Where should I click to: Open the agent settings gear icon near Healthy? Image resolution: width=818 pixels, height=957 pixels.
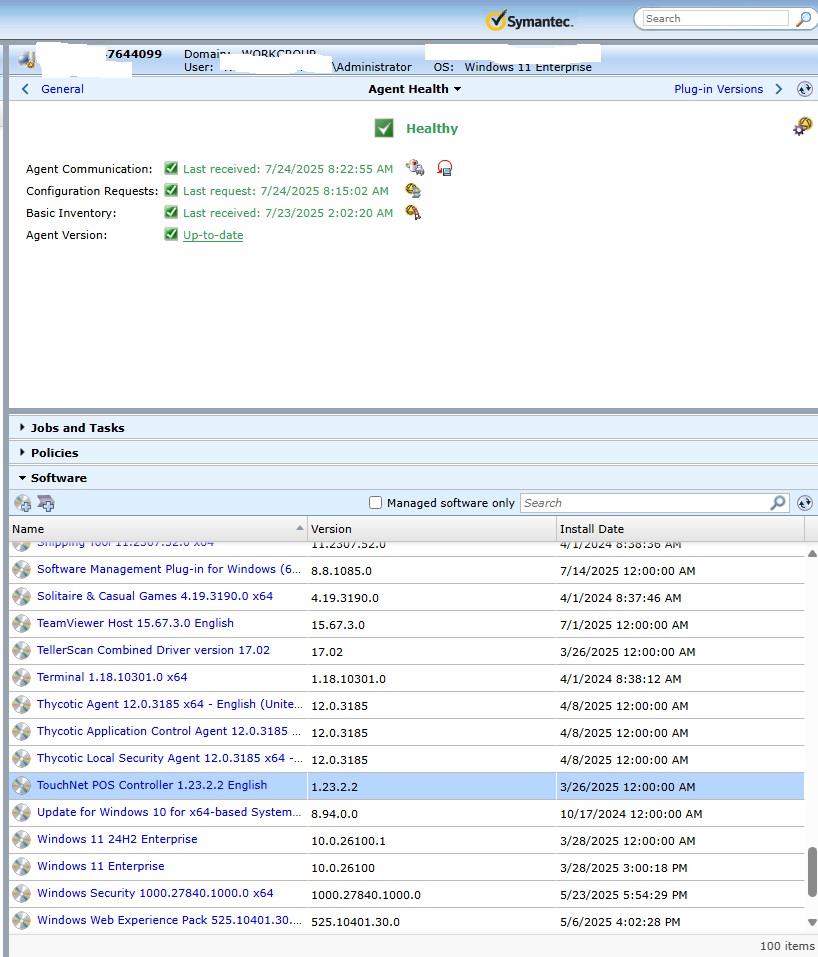click(x=802, y=126)
